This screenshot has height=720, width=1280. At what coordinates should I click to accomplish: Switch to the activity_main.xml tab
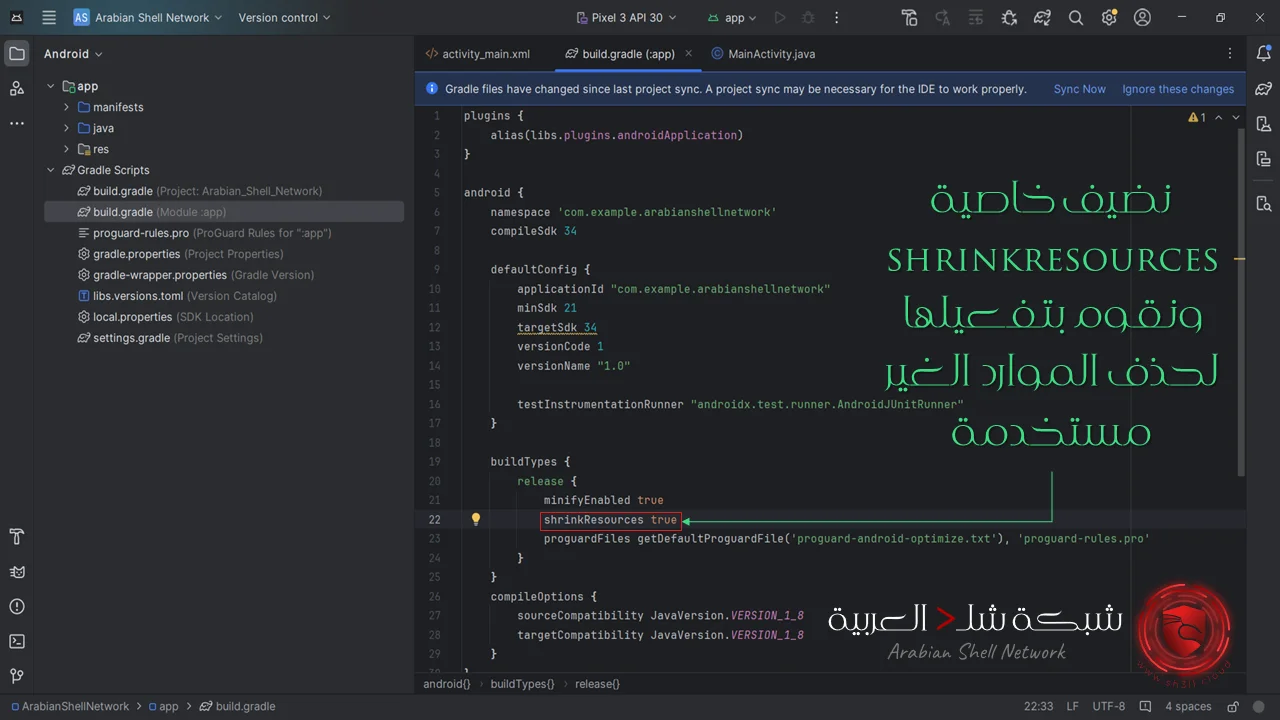pos(478,54)
